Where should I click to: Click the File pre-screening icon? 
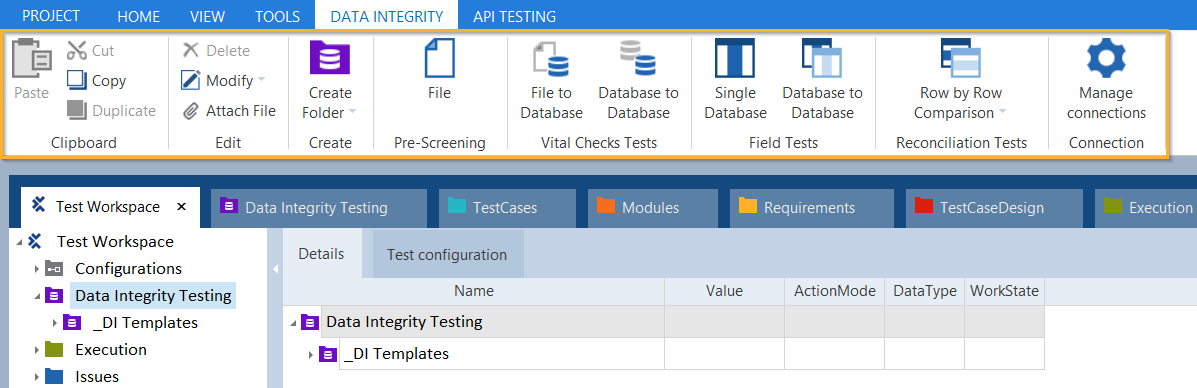(x=439, y=58)
